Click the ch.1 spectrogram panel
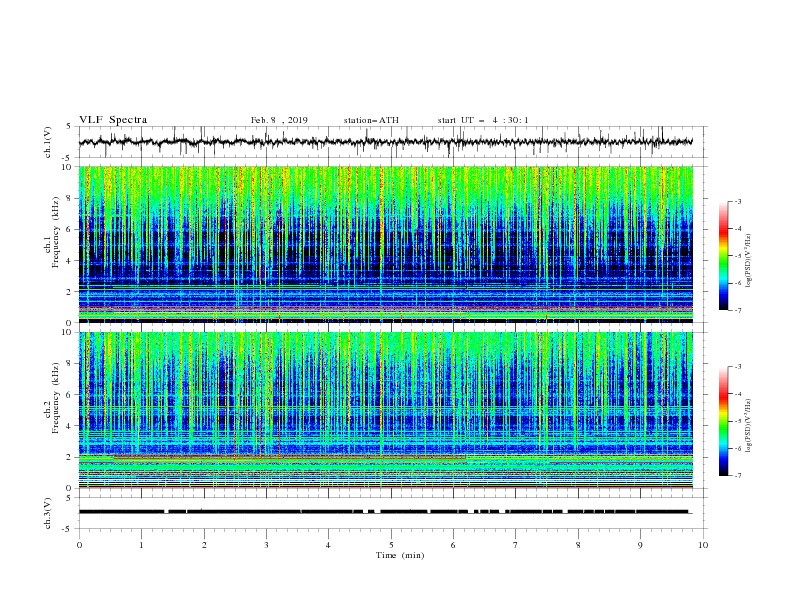792x612 pixels. tap(385, 244)
